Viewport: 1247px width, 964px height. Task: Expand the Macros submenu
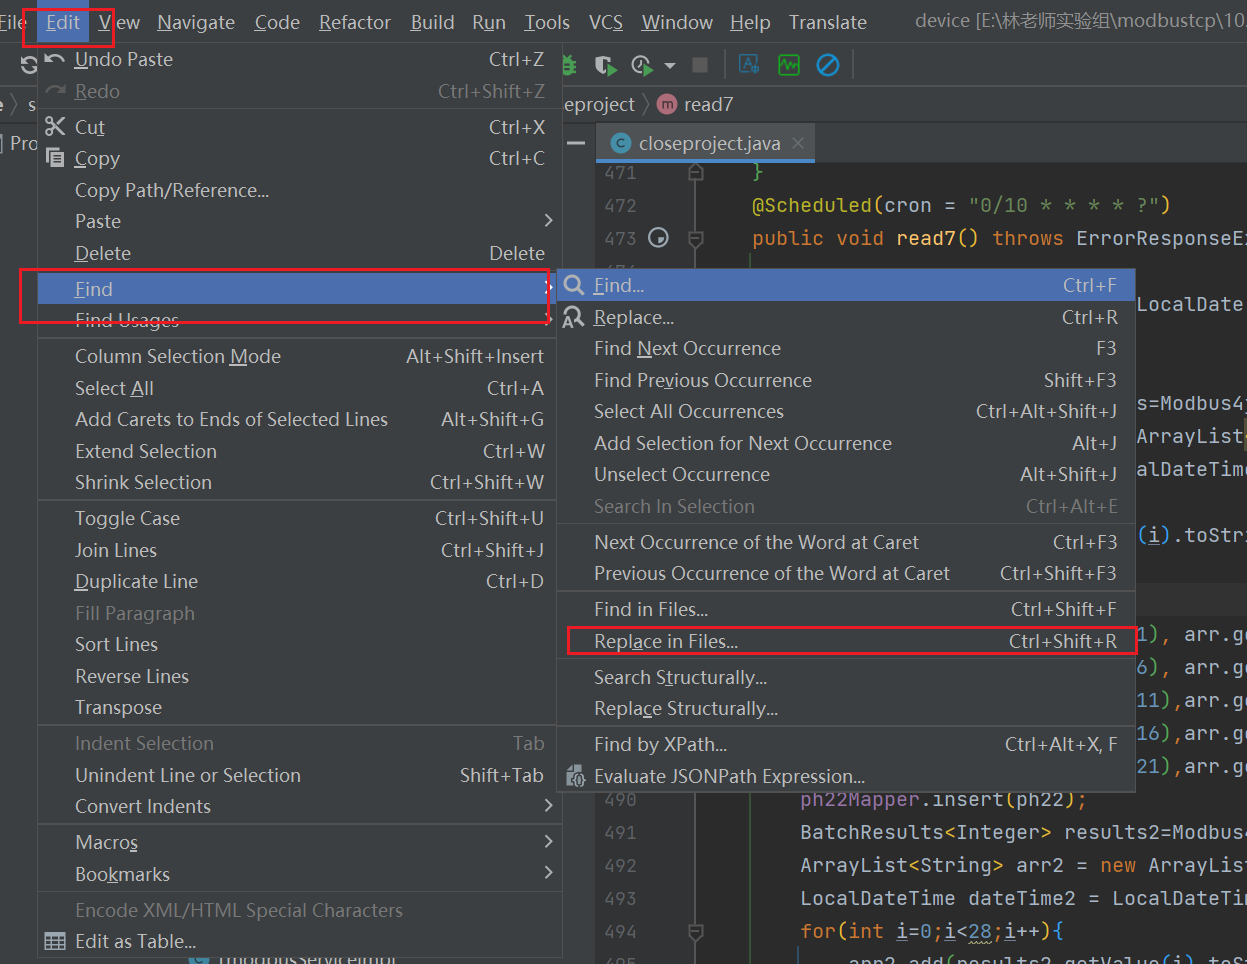coord(548,841)
